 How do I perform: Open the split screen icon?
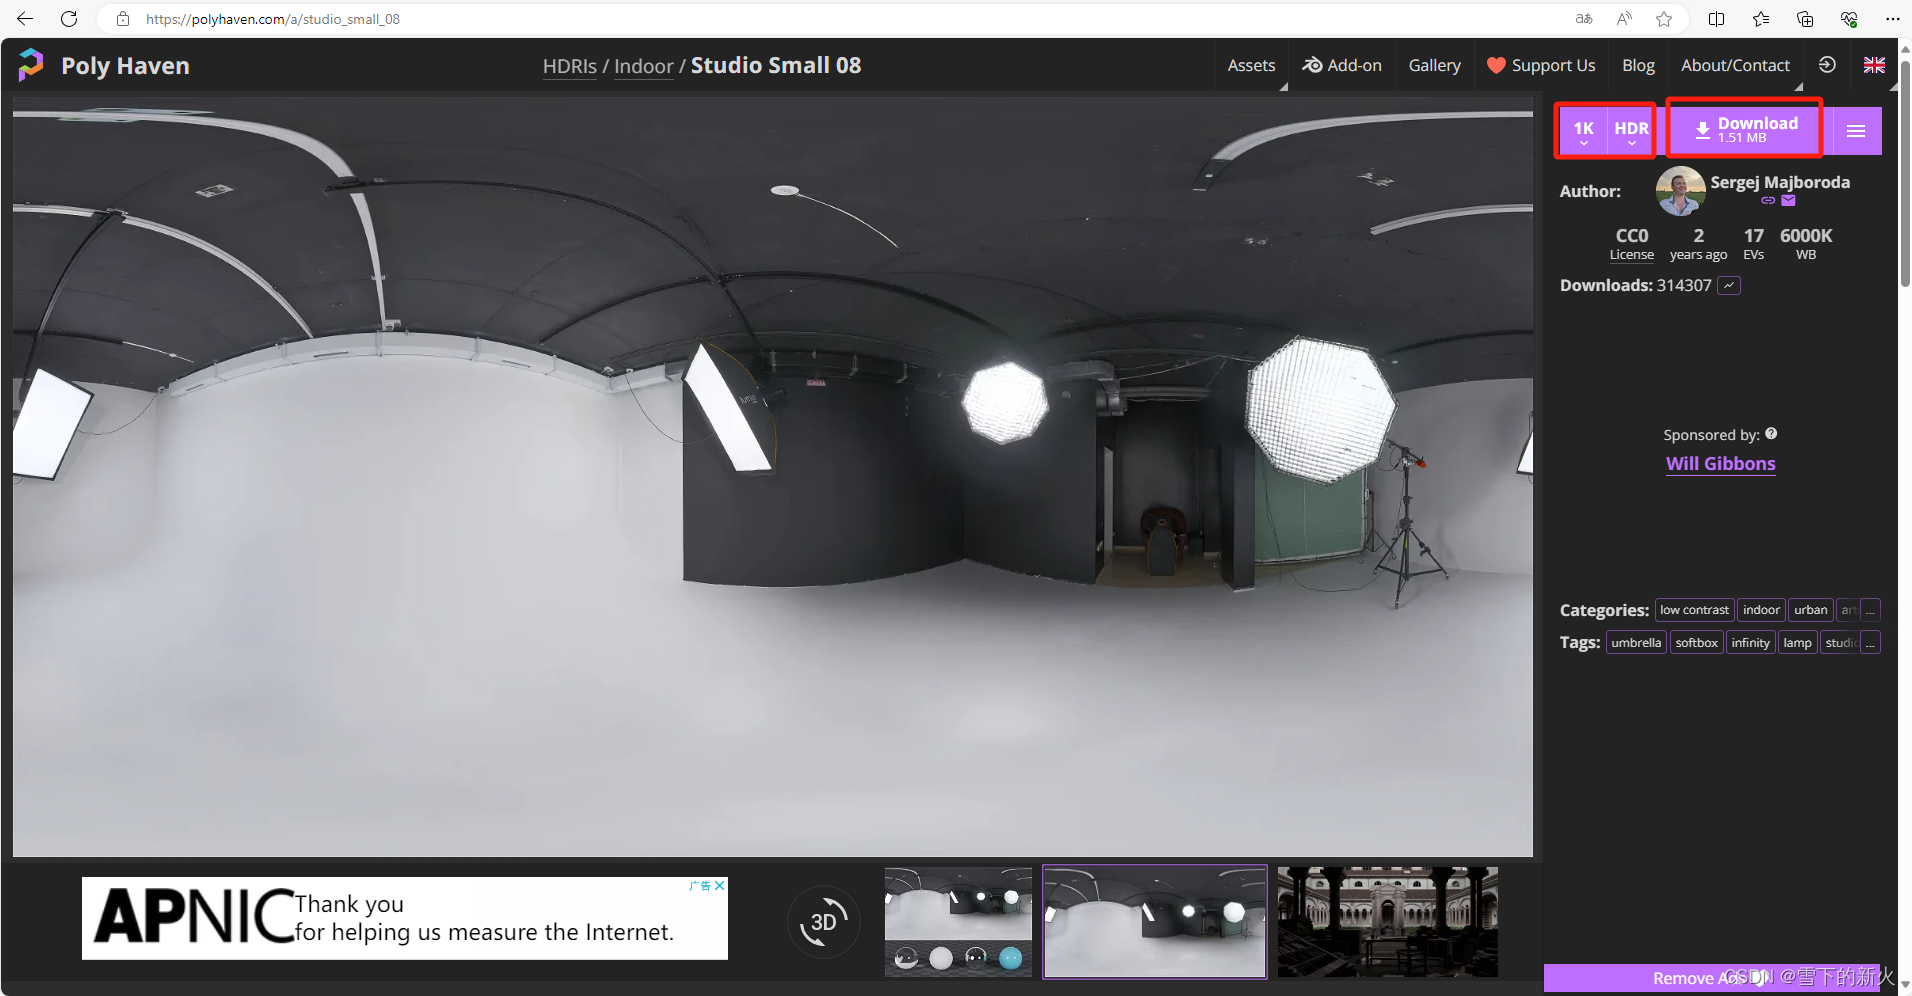[1717, 19]
